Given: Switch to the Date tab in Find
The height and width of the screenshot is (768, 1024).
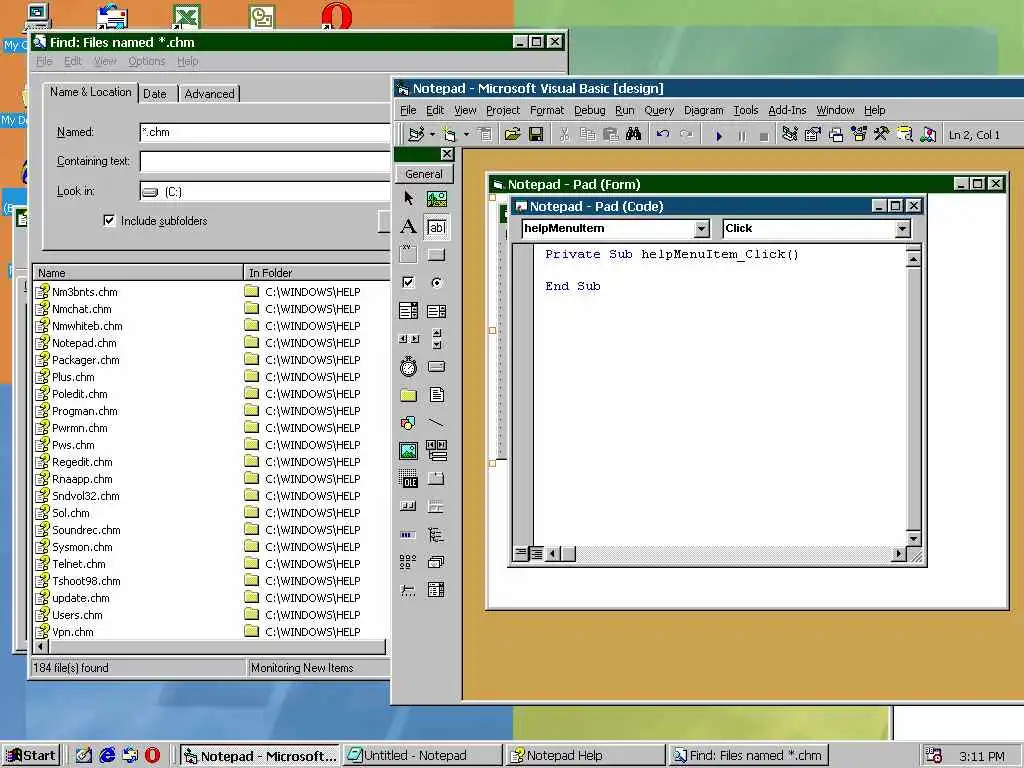Looking at the screenshot, I should pos(155,94).
